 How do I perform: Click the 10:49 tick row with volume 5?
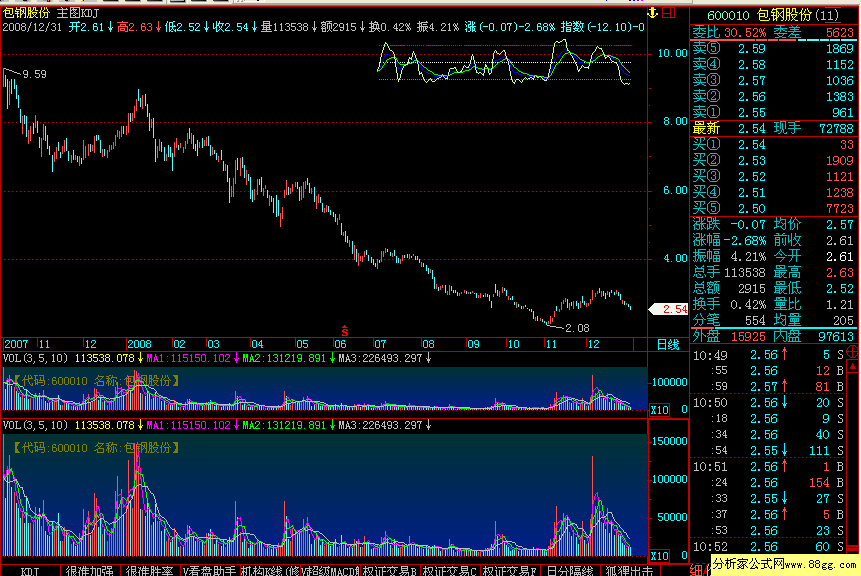click(768, 355)
